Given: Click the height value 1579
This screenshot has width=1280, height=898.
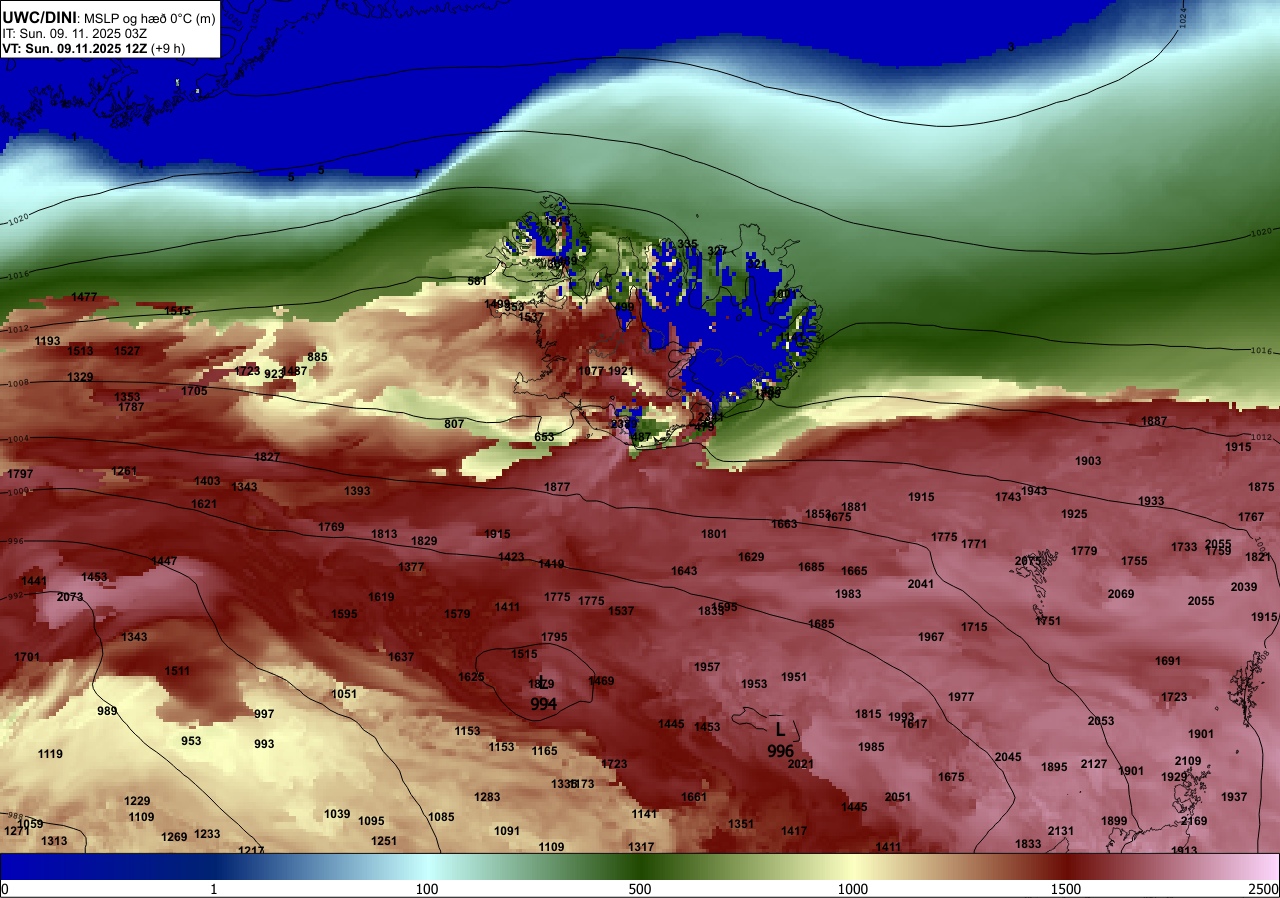Looking at the screenshot, I should click(x=457, y=614).
